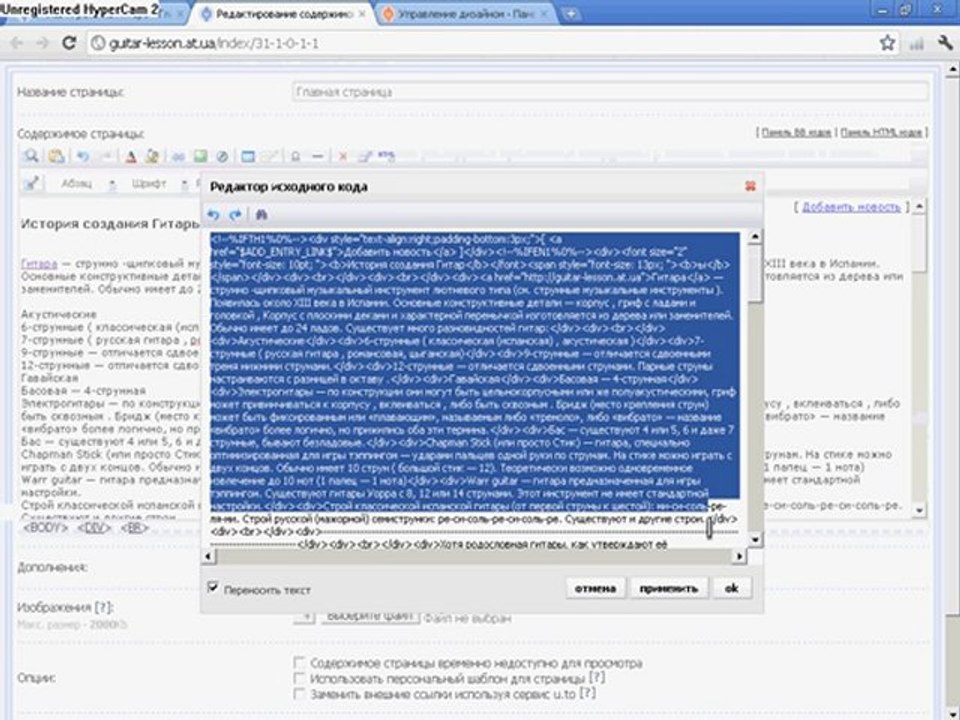This screenshot has width=960, height=720.
Task: Click the red letter A text color icon
Action: pyautogui.click(x=130, y=157)
